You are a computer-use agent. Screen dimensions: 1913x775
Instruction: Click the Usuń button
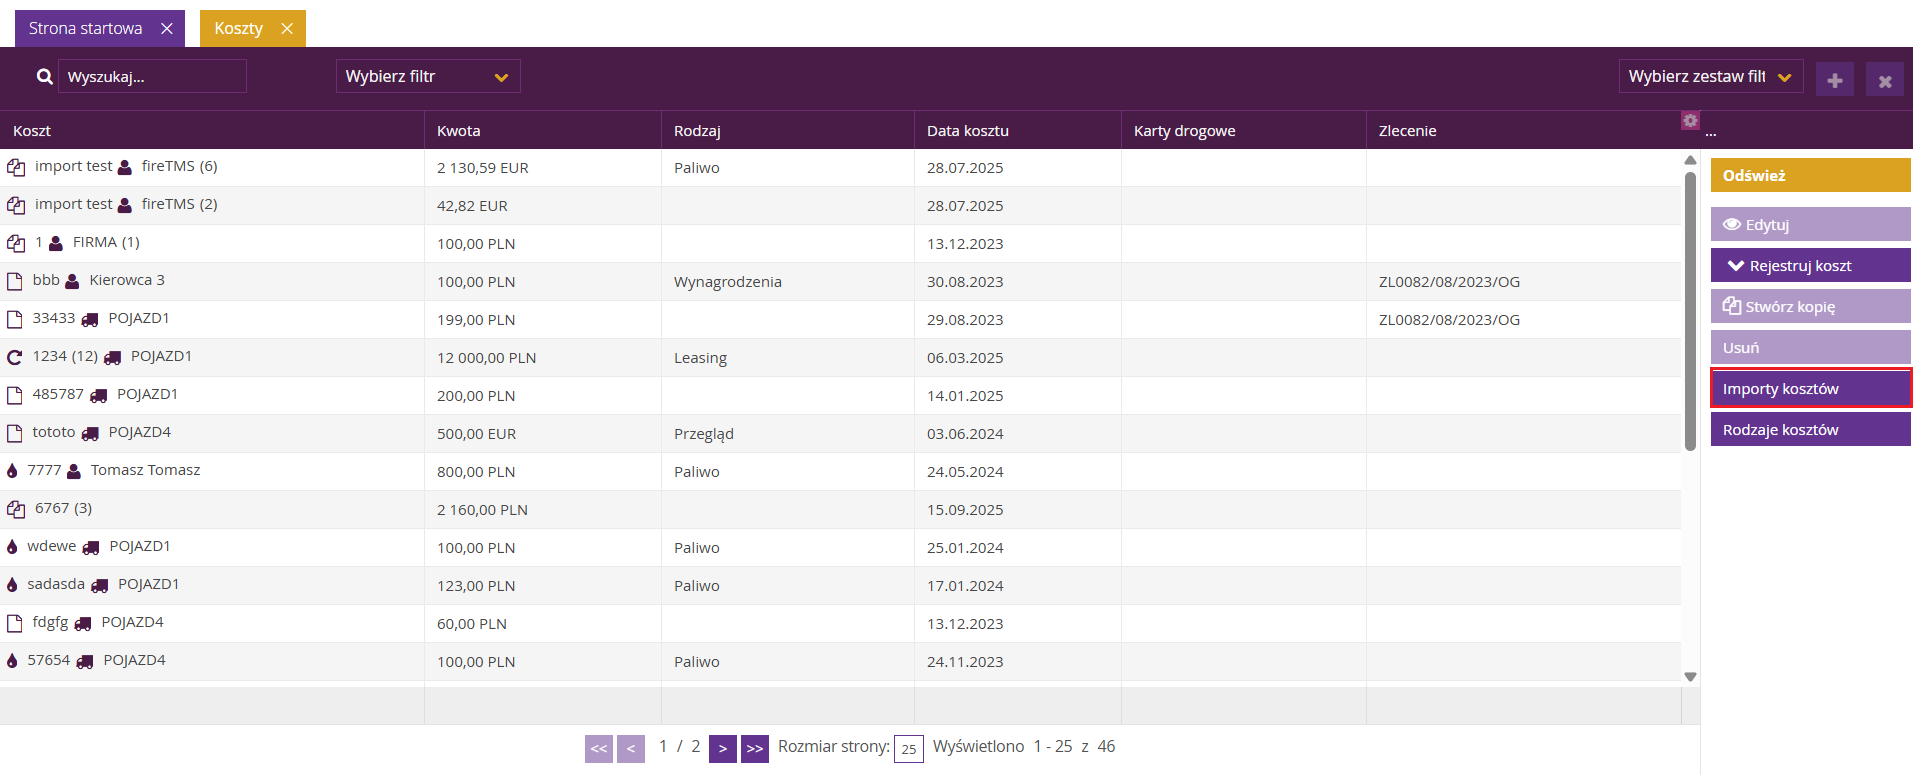pyautogui.click(x=1811, y=347)
